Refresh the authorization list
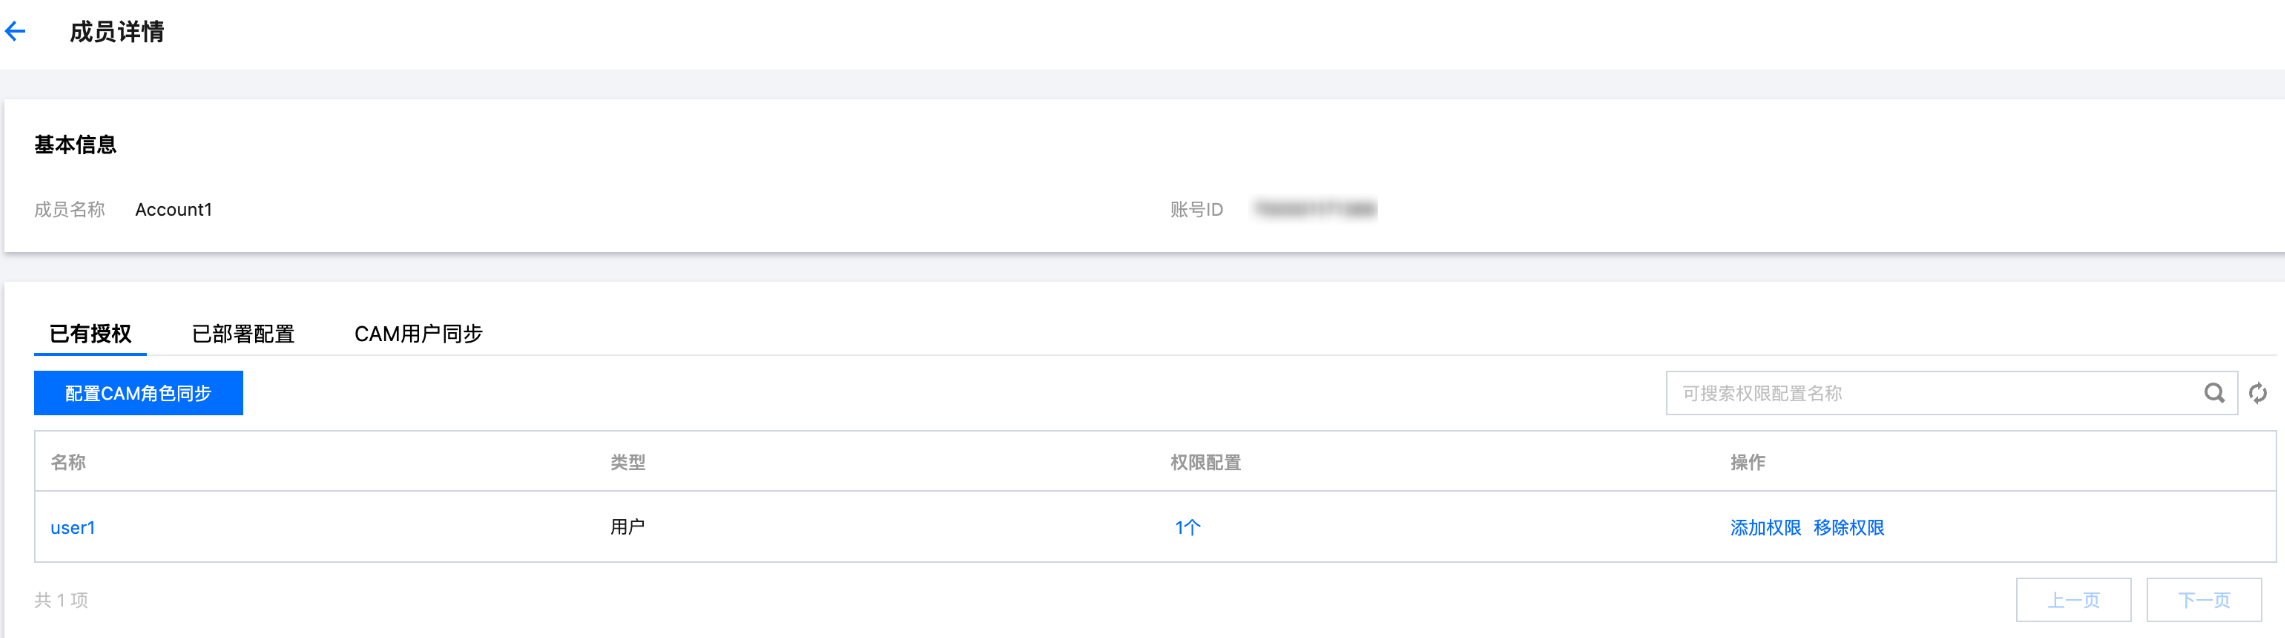This screenshot has width=2285, height=638. (x=2258, y=393)
